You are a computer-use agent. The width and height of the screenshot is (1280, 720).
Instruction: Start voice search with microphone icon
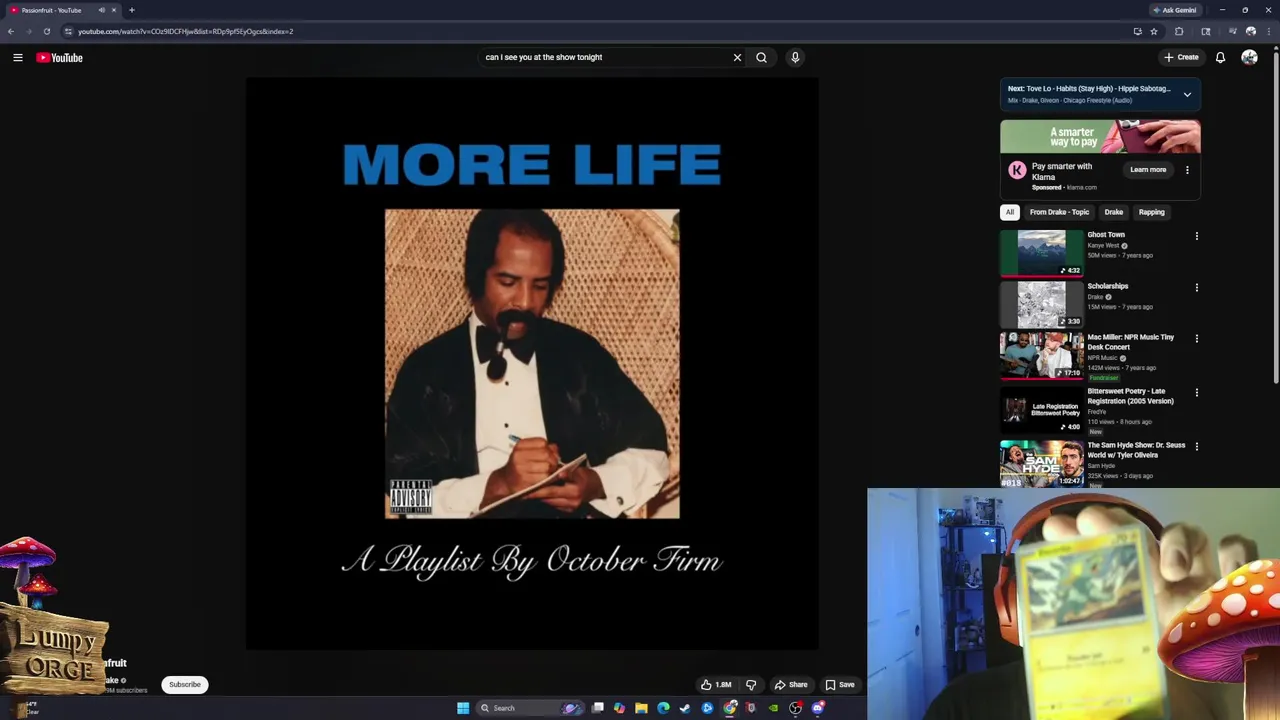[x=795, y=57]
